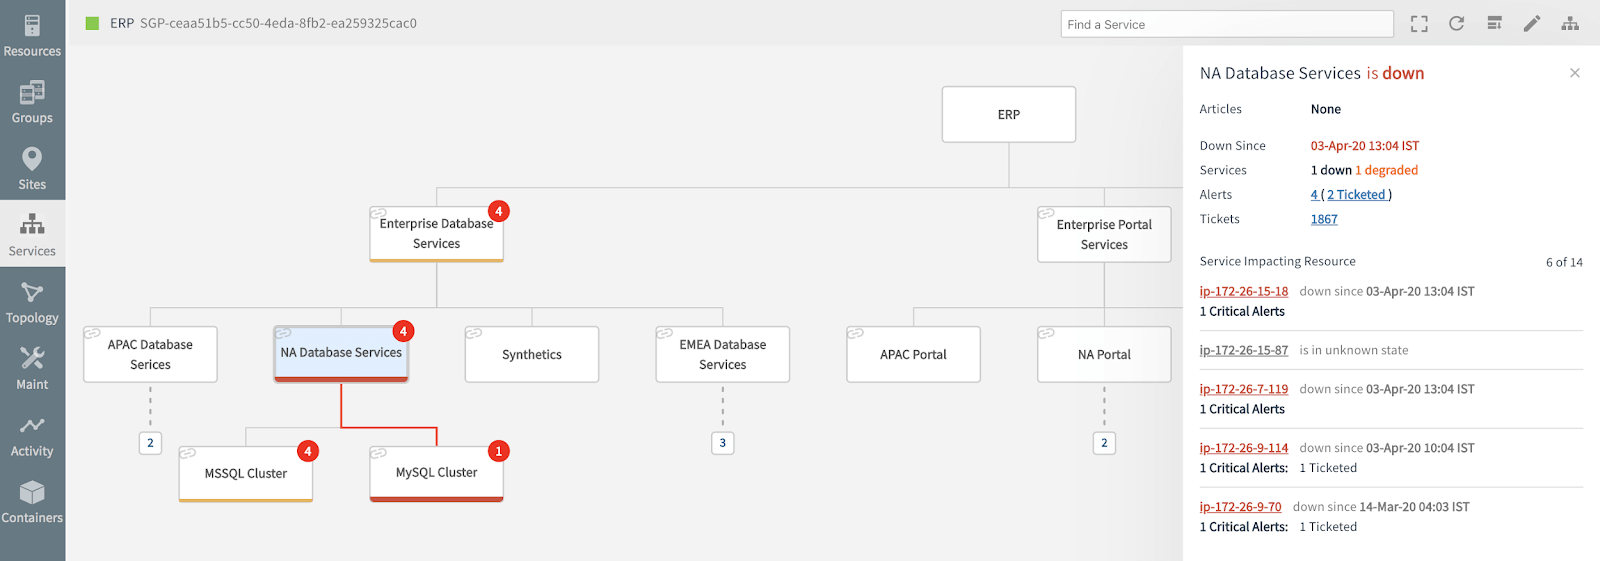This screenshot has height=561, width=1600.
Task: Open the Maint section
Action: pyautogui.click(x=32, y=368)
